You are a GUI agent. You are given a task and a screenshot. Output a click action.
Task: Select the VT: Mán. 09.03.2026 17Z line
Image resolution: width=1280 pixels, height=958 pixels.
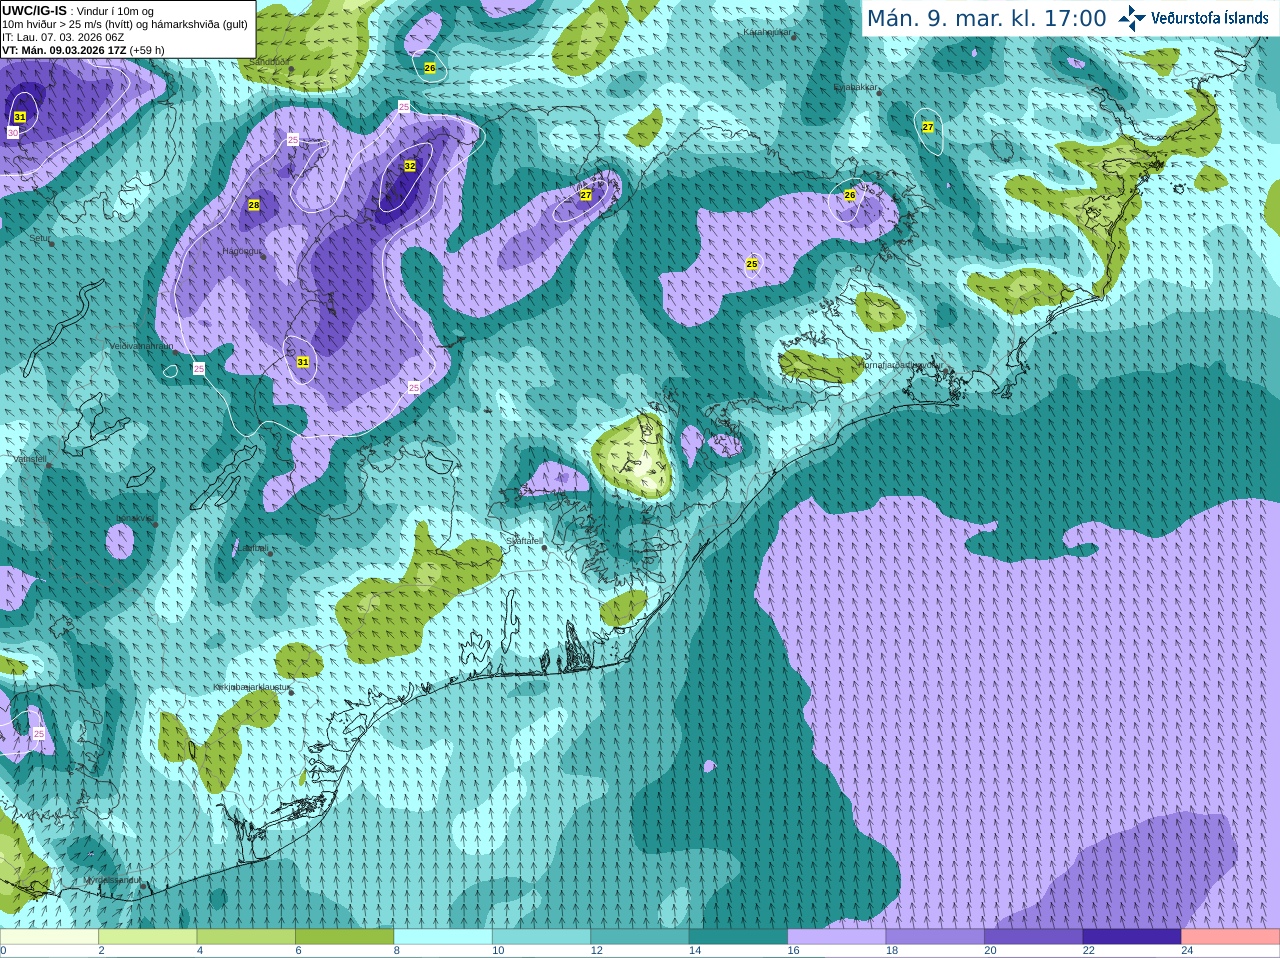83,50
